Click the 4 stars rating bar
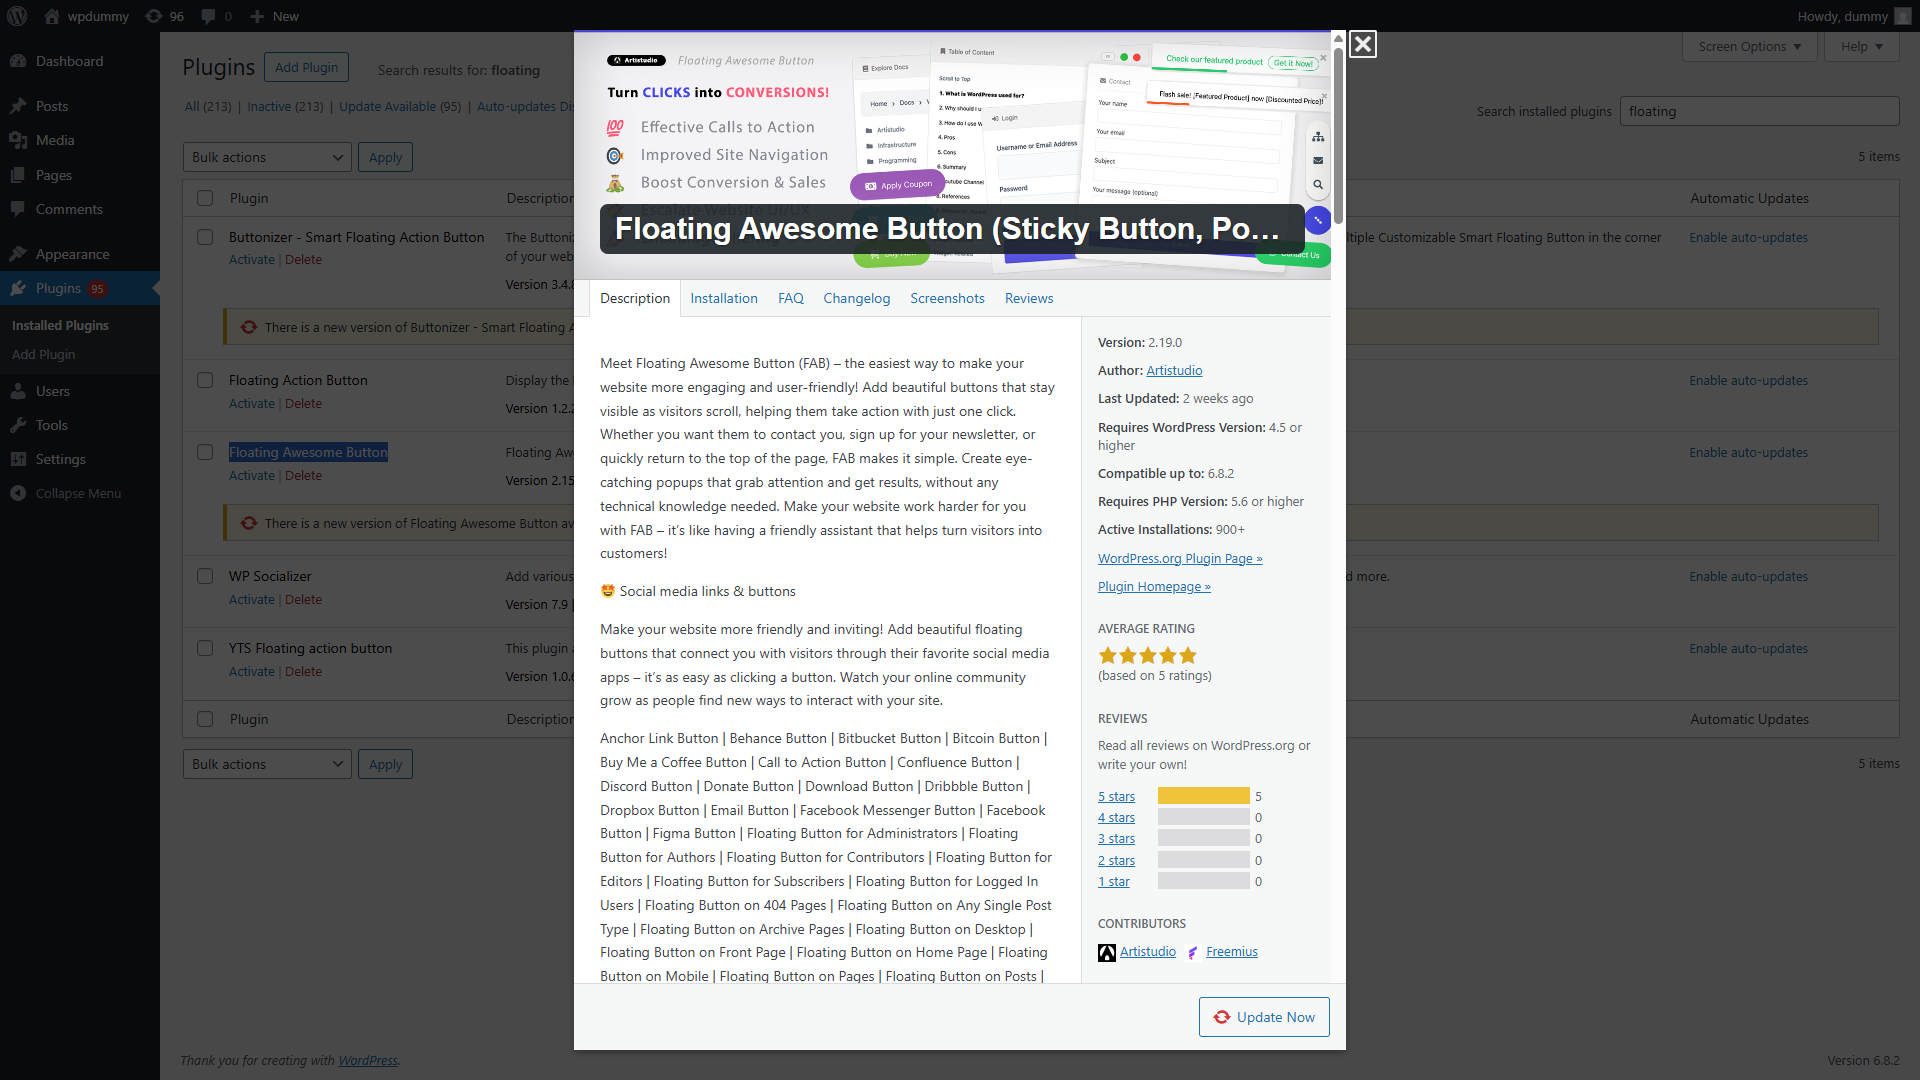Screen dimensions: 1920x1080 point(1203,817)
